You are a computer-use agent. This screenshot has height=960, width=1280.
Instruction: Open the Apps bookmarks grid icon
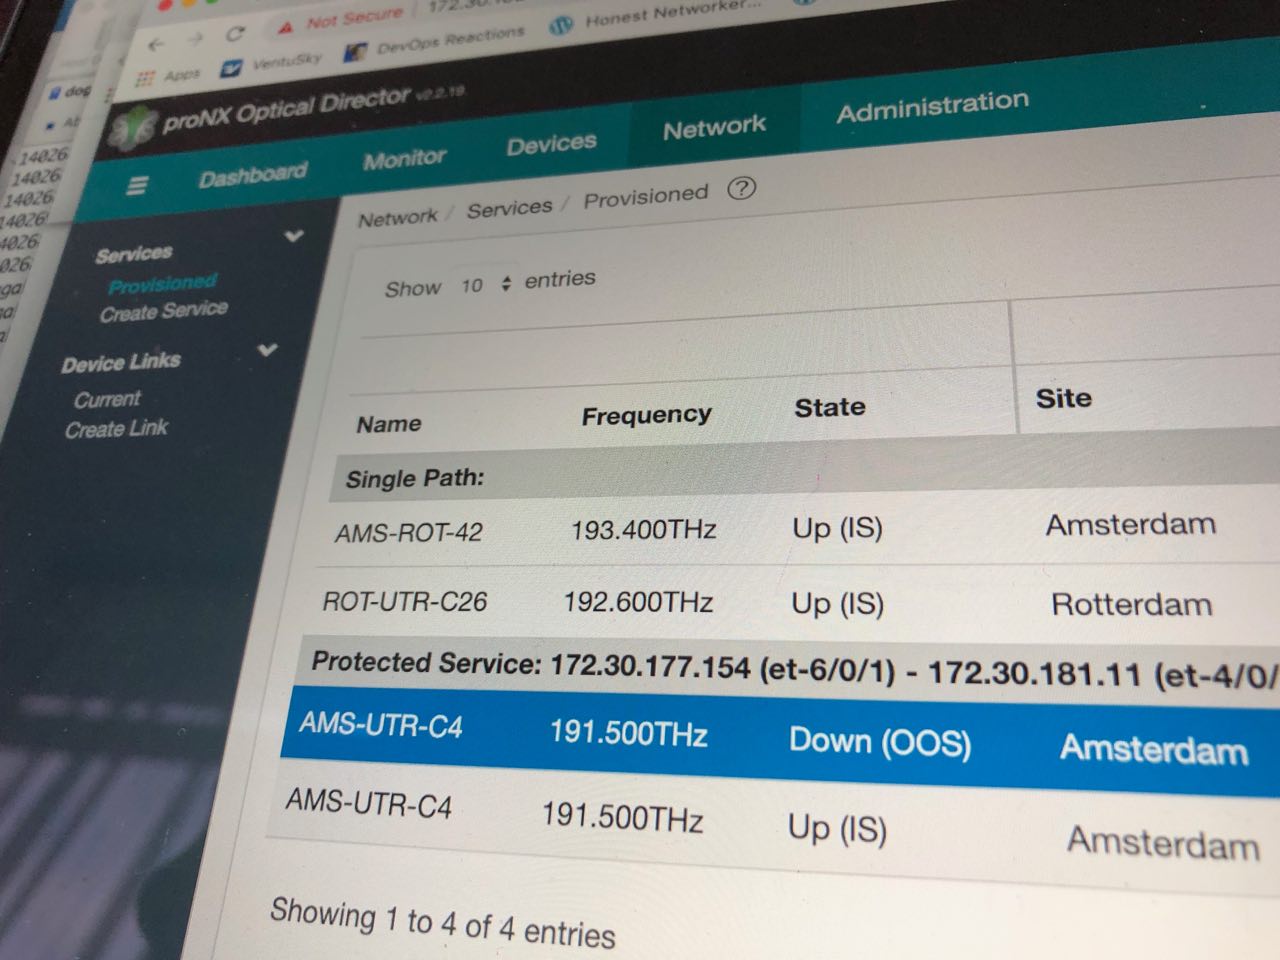coord(146,78)
